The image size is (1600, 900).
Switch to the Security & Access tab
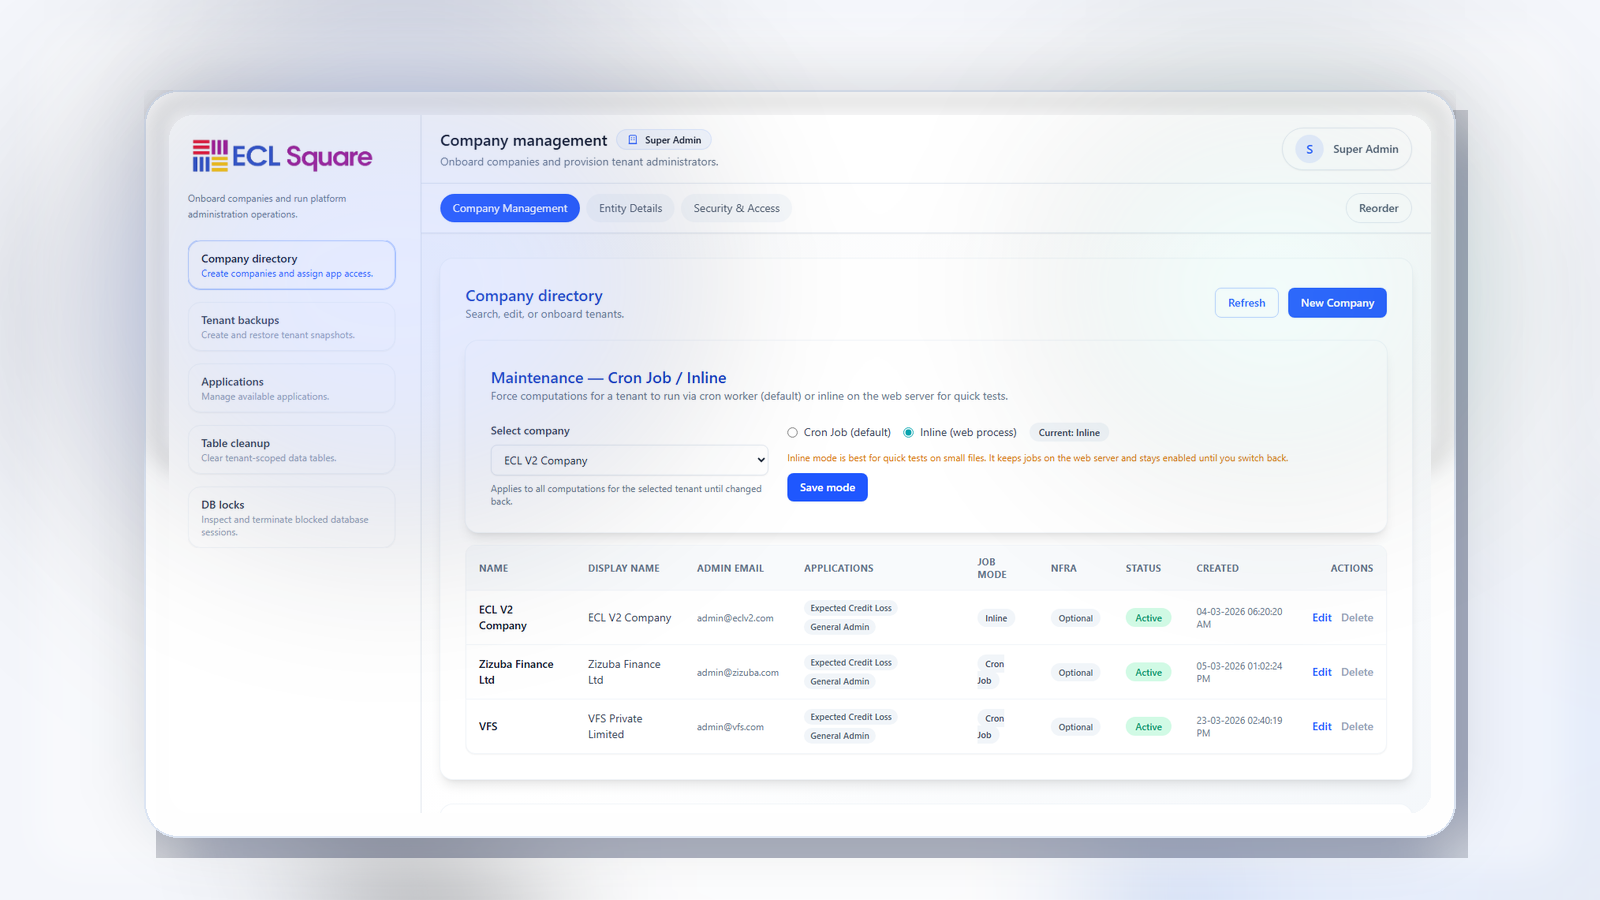pos(736,208)
